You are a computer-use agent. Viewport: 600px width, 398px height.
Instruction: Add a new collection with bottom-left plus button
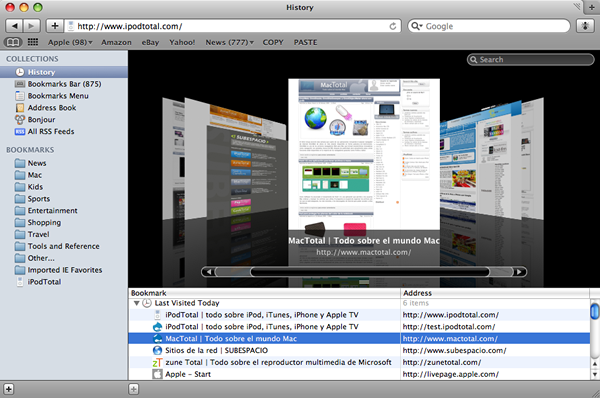(x=8, y=389)
